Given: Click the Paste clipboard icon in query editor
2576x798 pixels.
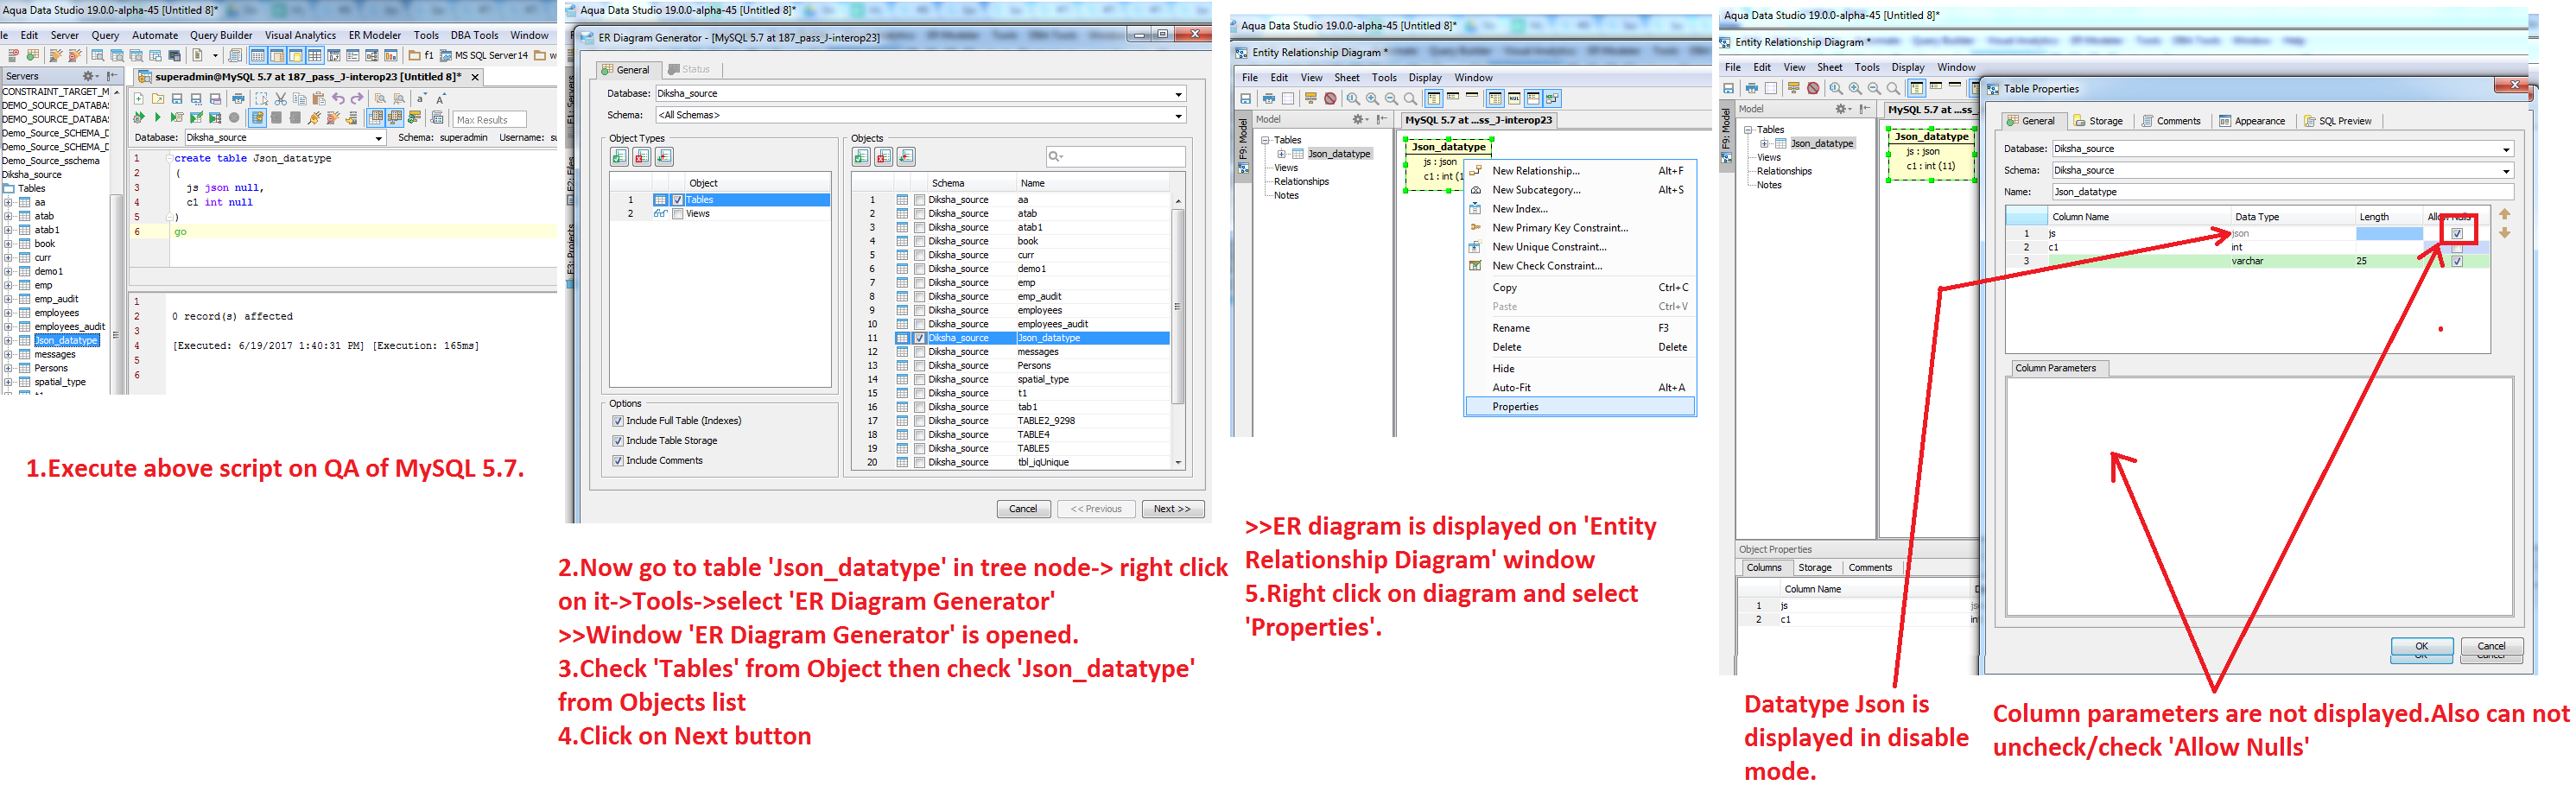Looking at the screenshot, I should 319,99.
